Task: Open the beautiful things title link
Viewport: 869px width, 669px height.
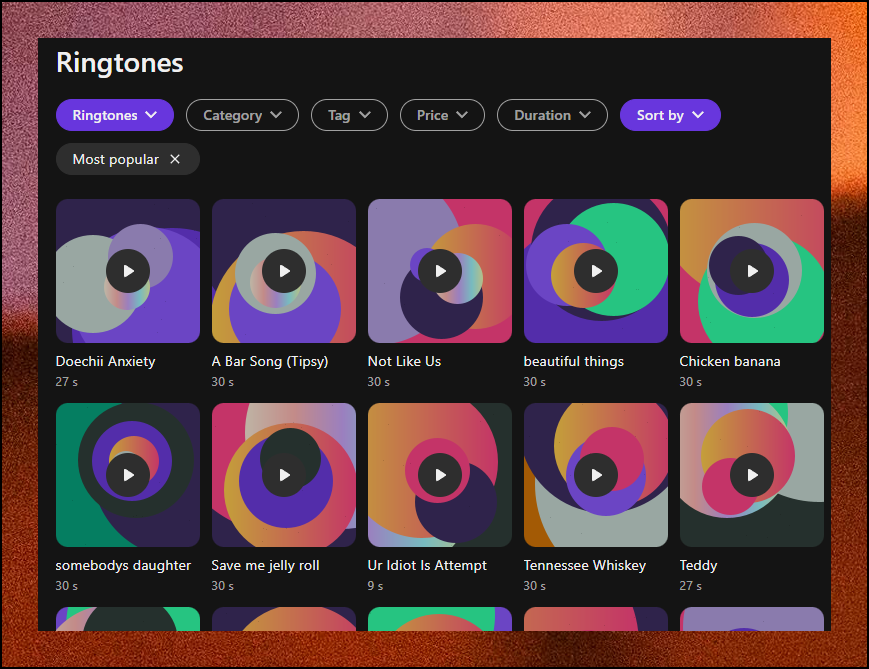Action: point(574,361)
